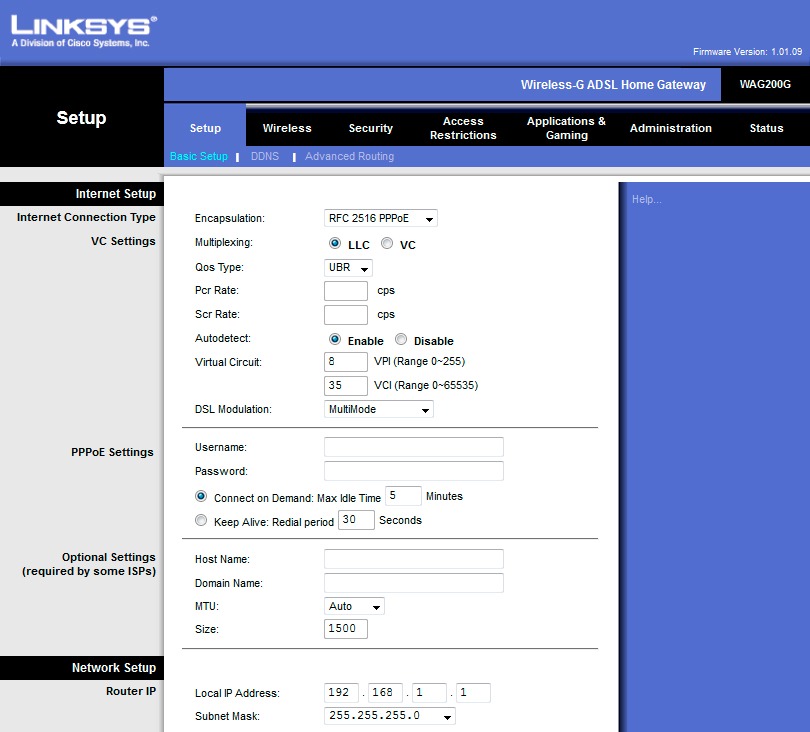This screenshot has width=810, height=732.
Task: Open Advanced Routing sub-tab
Action: coord(349,156)
